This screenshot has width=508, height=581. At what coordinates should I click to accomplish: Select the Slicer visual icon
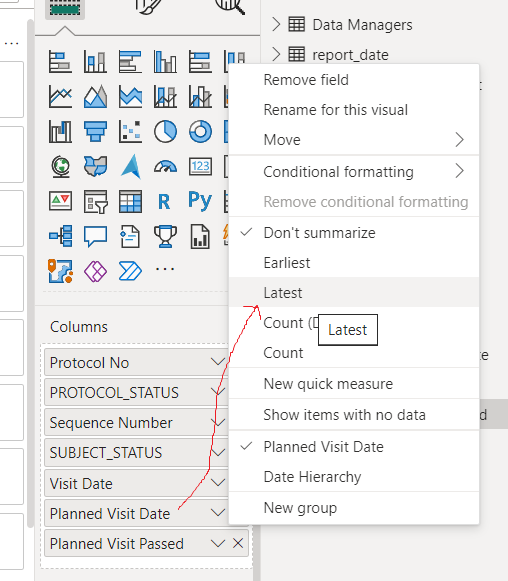pos(95,201)
